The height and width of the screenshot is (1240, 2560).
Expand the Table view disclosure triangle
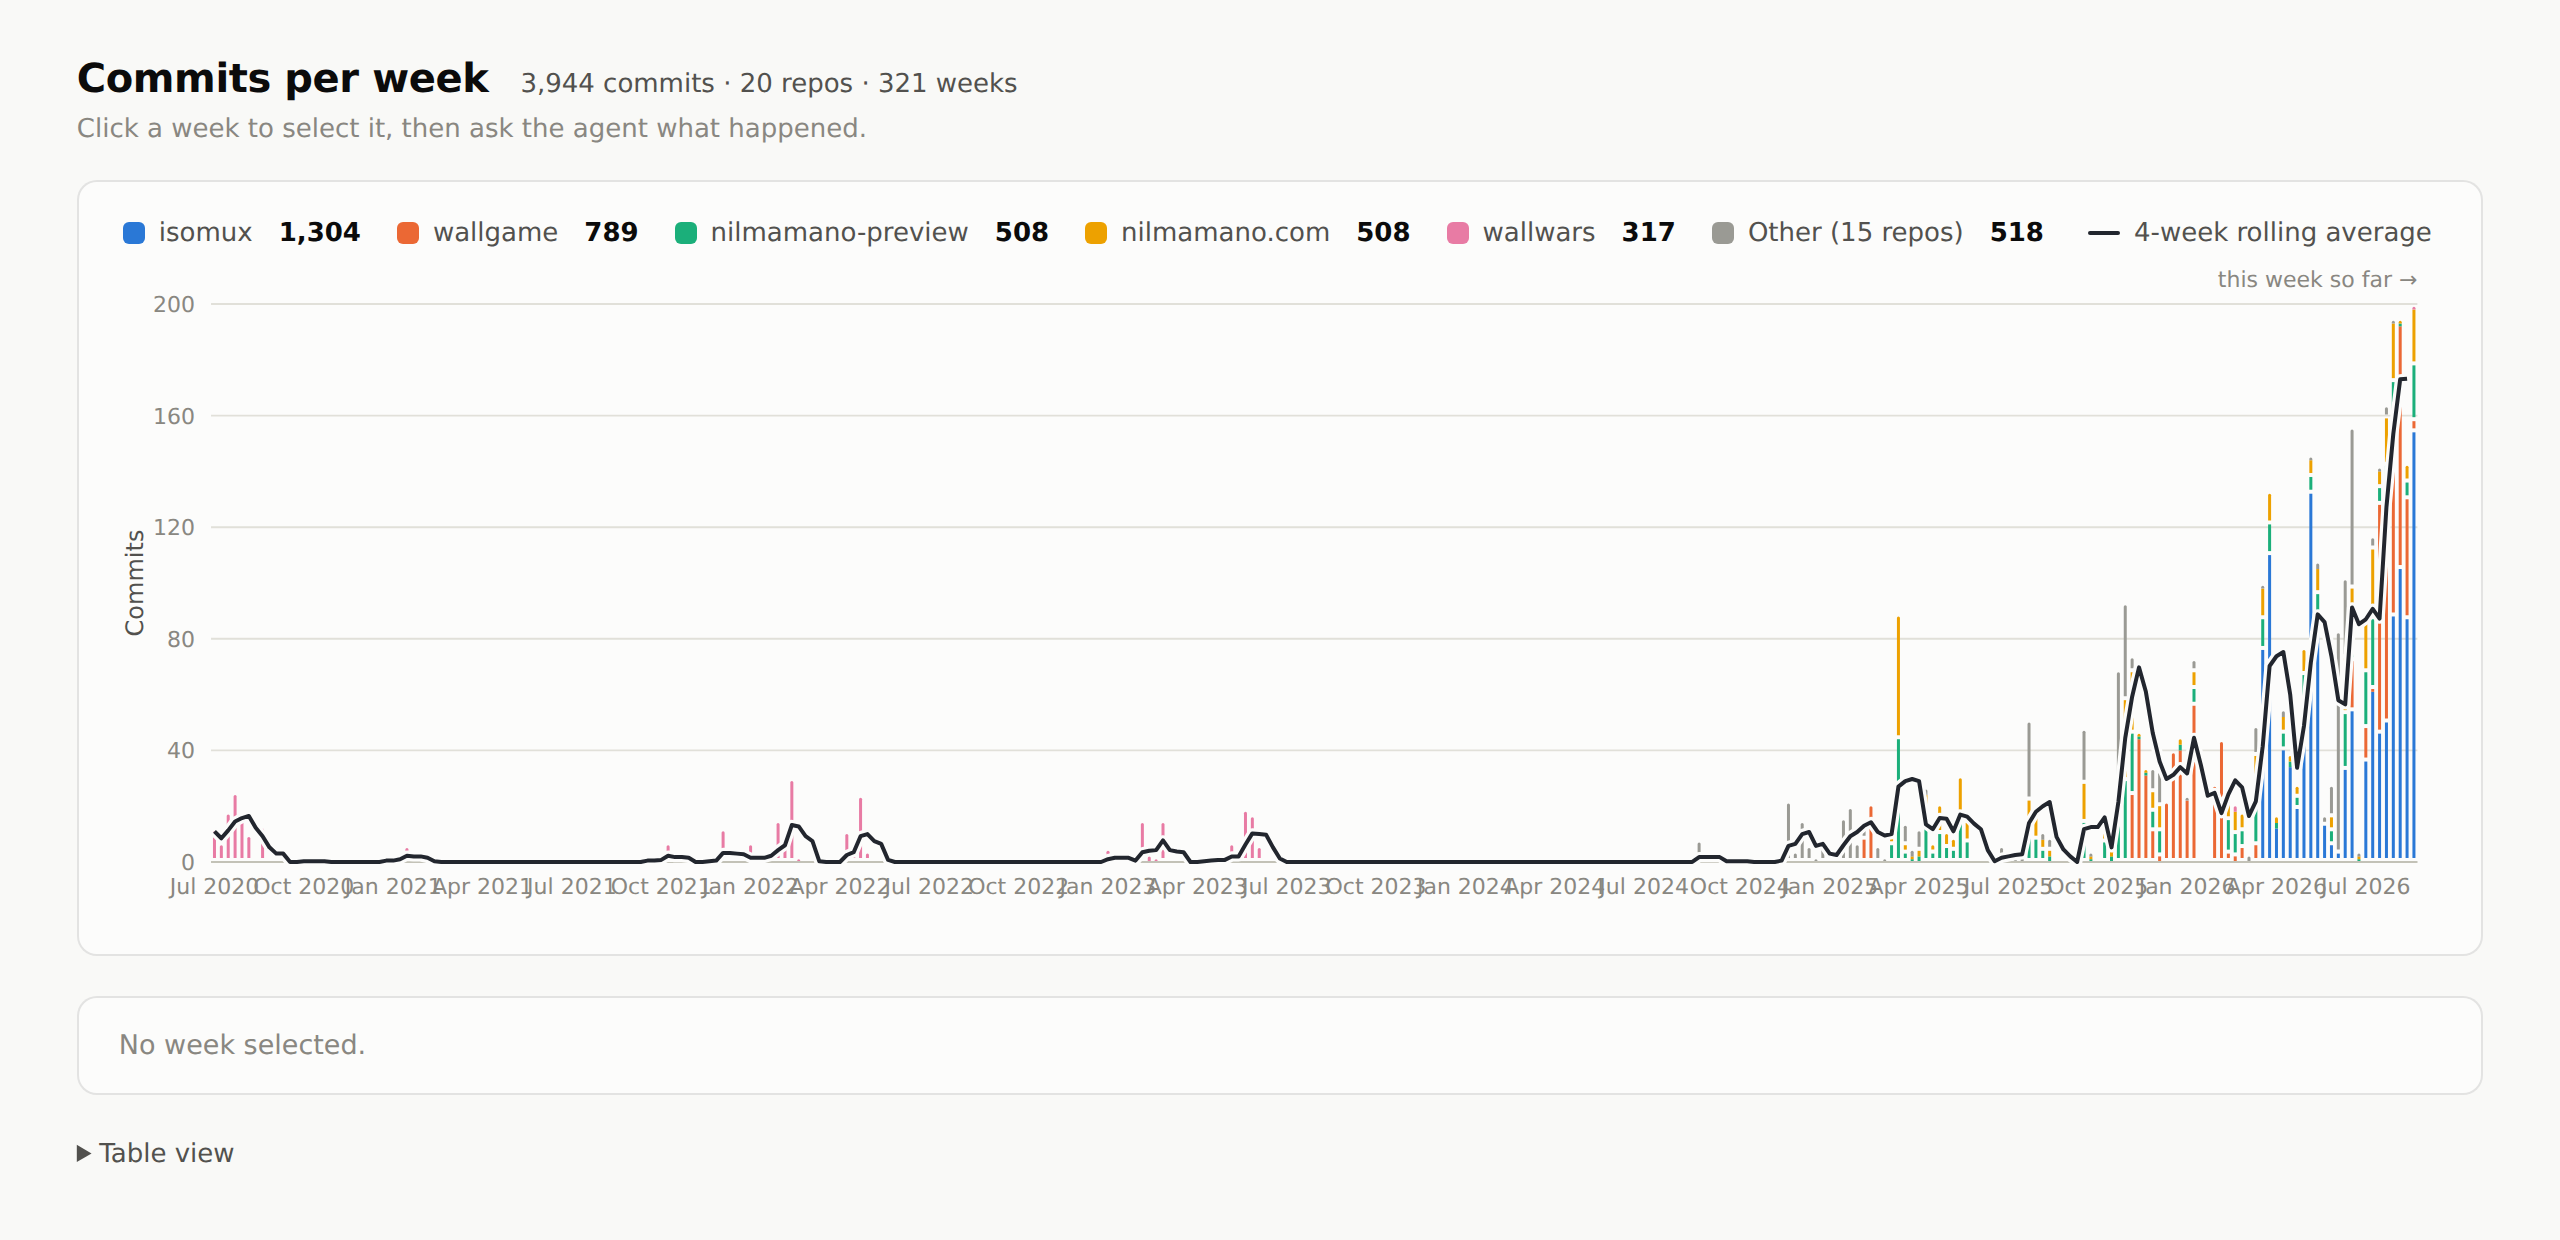coord(84,1153)
